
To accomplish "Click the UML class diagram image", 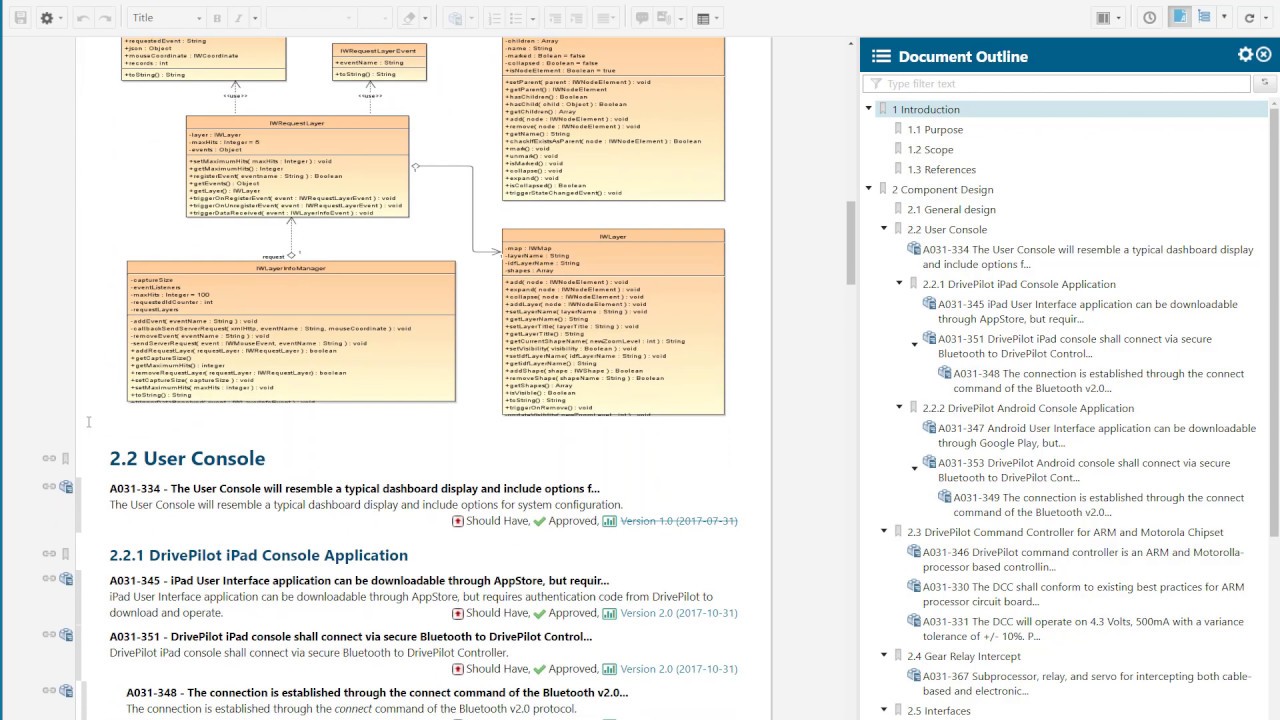I will point(425,225).
